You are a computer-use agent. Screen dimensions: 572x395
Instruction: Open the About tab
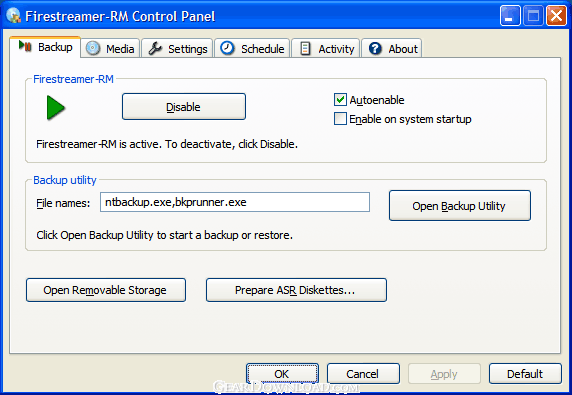(x=392, y=49)
